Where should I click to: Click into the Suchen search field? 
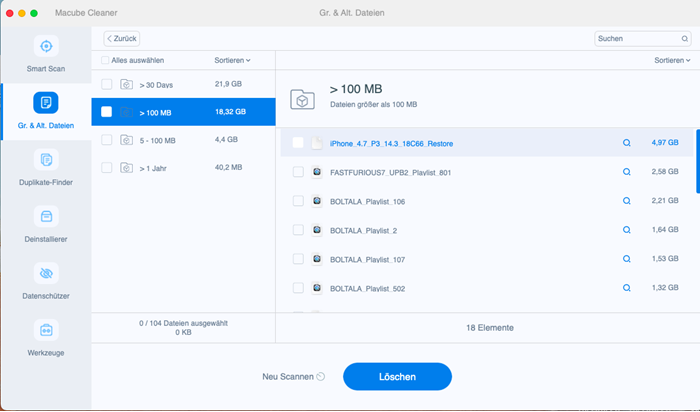[x=642, y=39]
